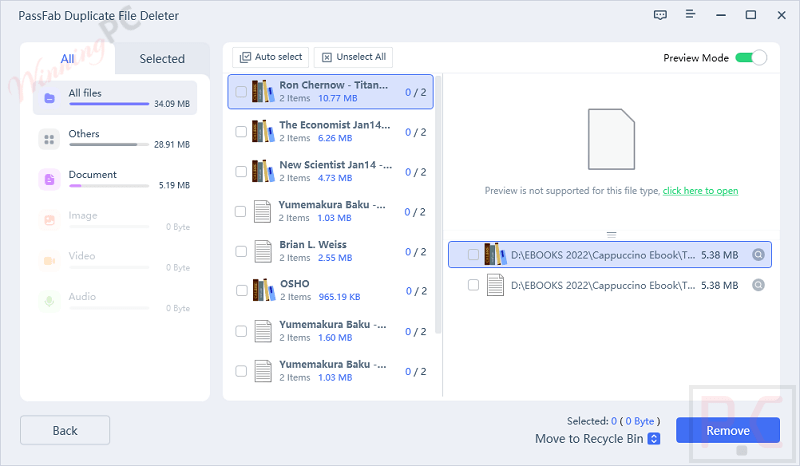Select the Ron Chernow - Titan row

click(330, 91)
